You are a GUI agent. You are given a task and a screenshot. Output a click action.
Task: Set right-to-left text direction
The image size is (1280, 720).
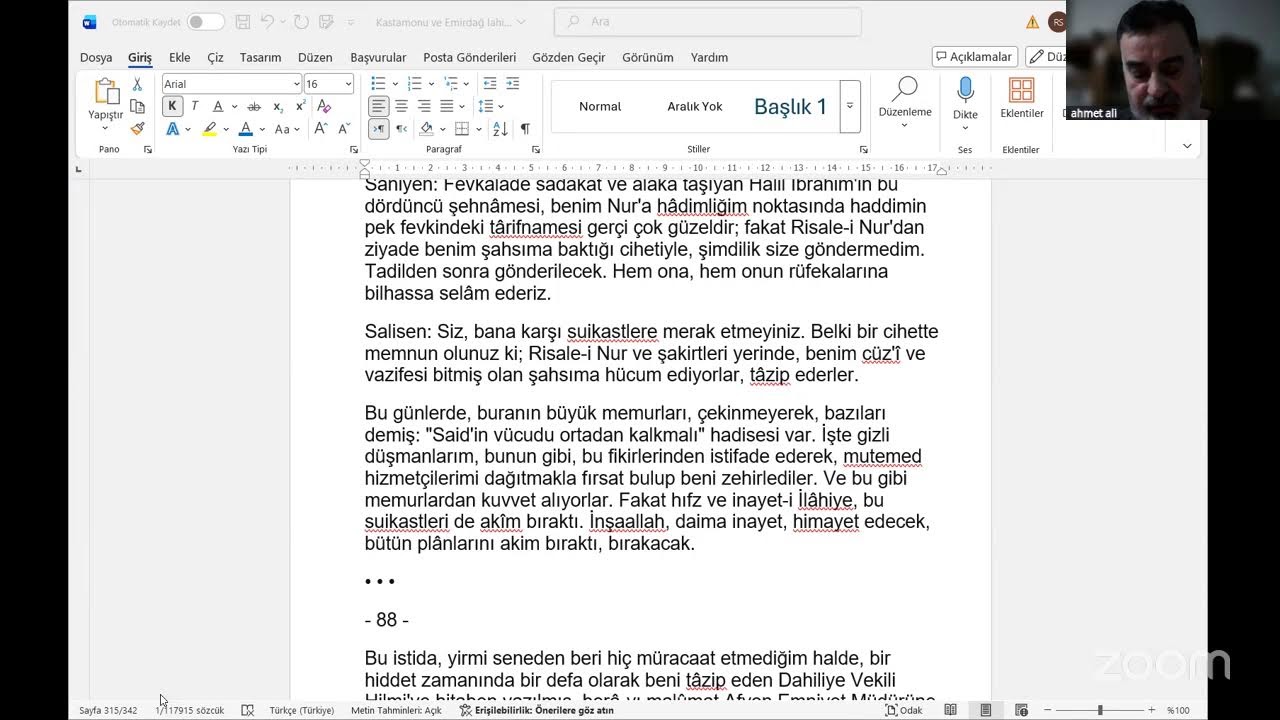point(401,129)
